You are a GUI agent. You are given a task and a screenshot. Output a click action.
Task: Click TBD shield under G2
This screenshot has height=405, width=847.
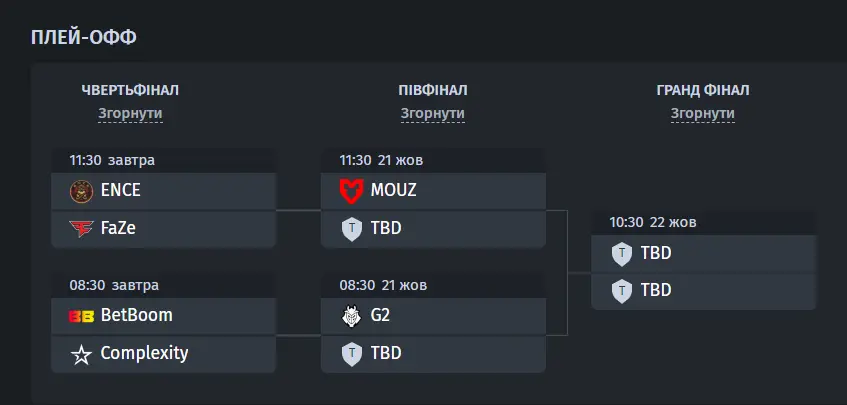coord(352,354)
